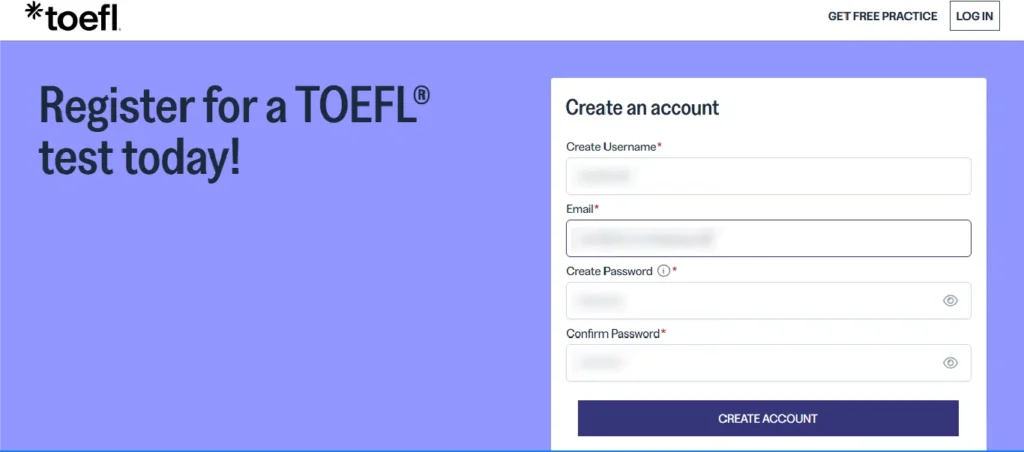Click red required asterisk beside Create Username
The image size is (1024, 452).
(659, 146)
